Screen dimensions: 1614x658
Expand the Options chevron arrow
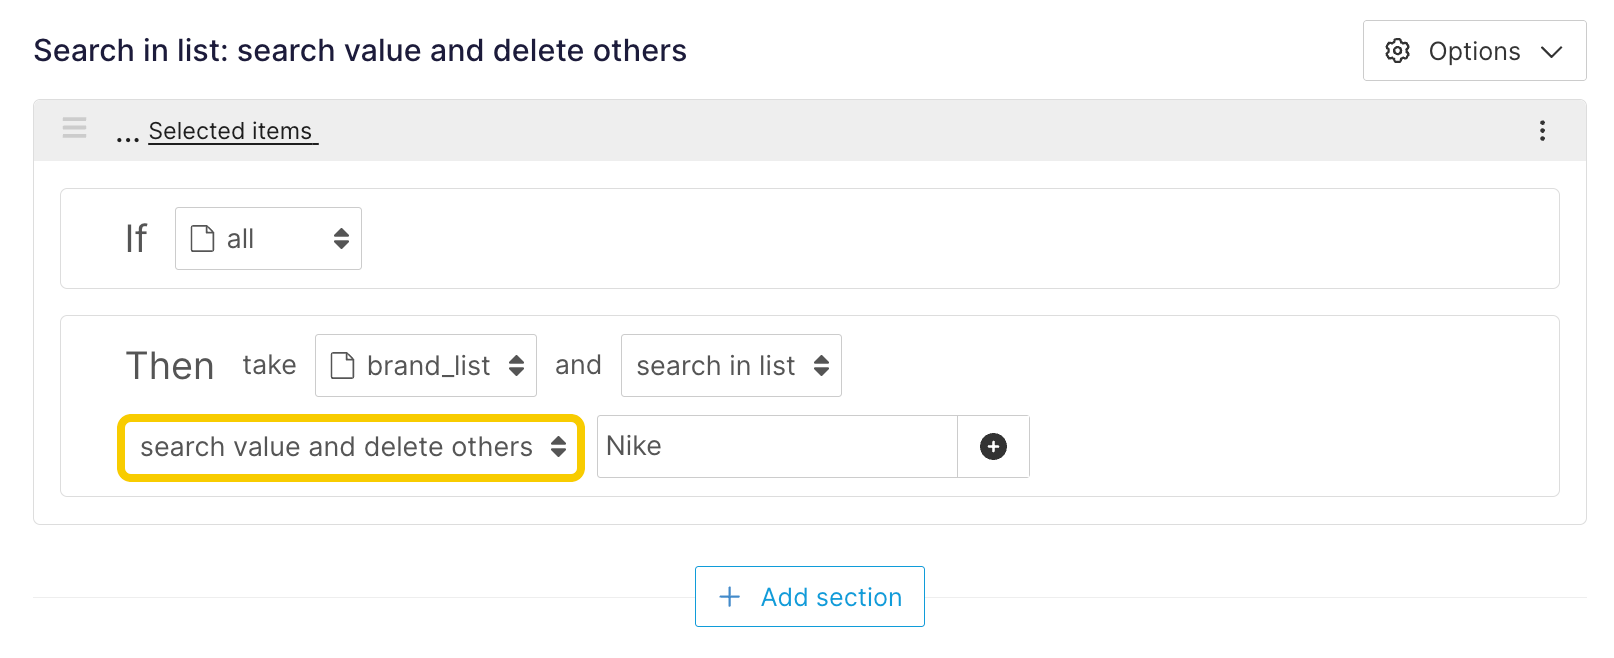pos(1551,52)
